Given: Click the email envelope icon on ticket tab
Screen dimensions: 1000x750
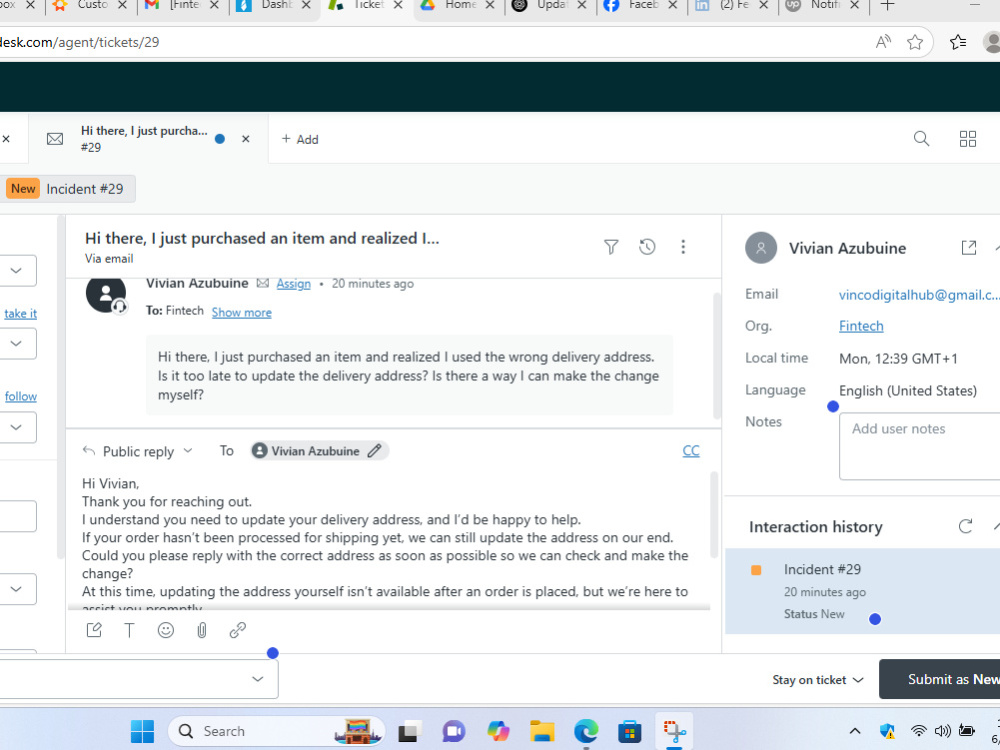Looking at the screenshot, I should tap(55, 138).
